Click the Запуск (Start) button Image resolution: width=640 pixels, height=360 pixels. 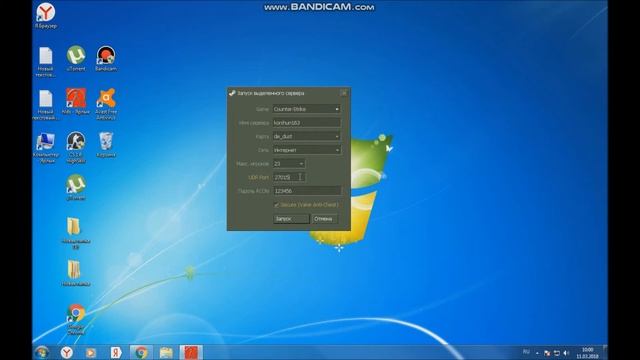(x=291, y=219)
